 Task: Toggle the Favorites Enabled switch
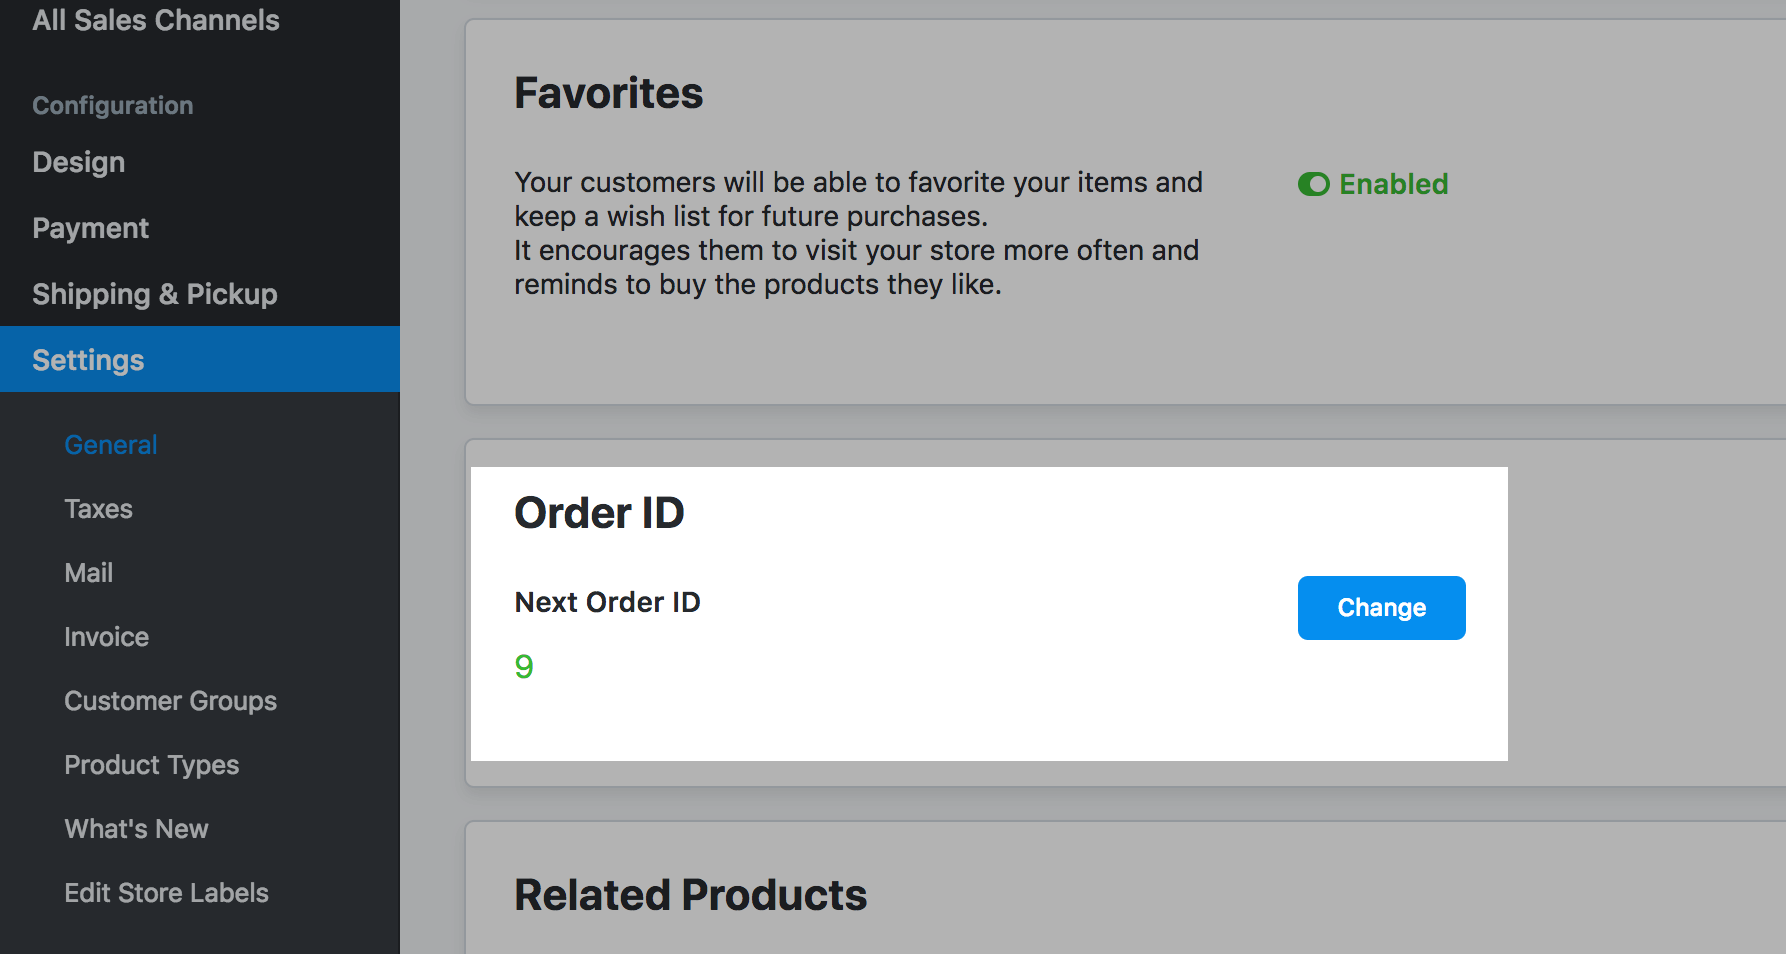pos(1313,184)
